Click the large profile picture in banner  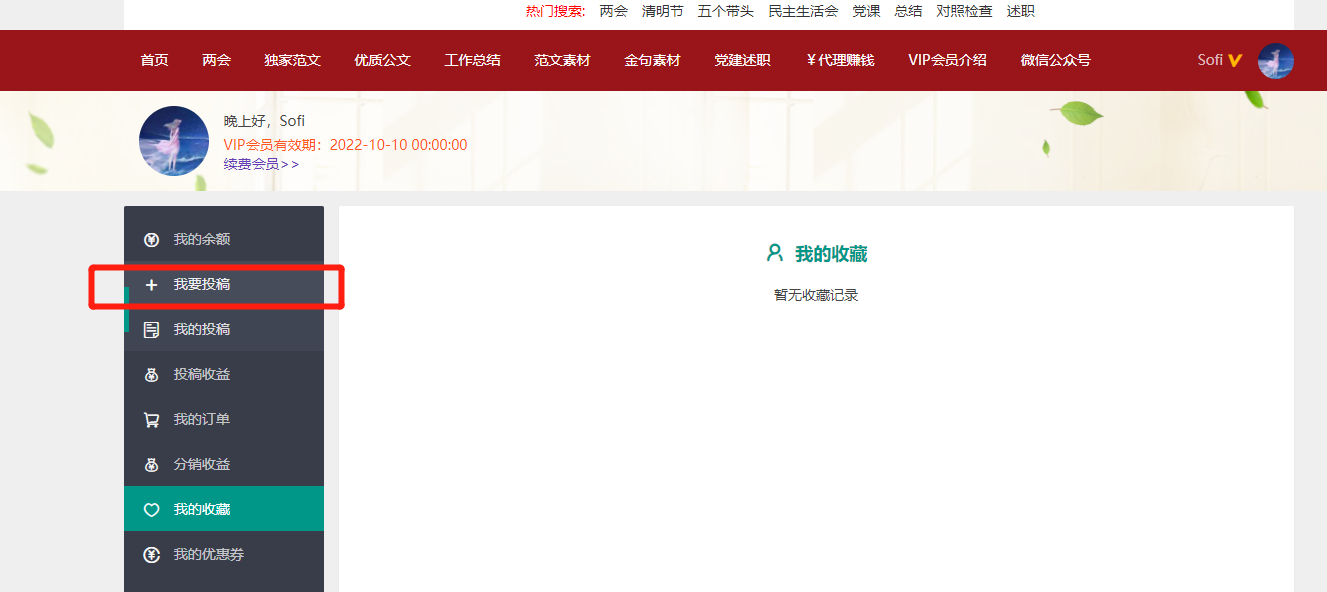coord(174,141)
